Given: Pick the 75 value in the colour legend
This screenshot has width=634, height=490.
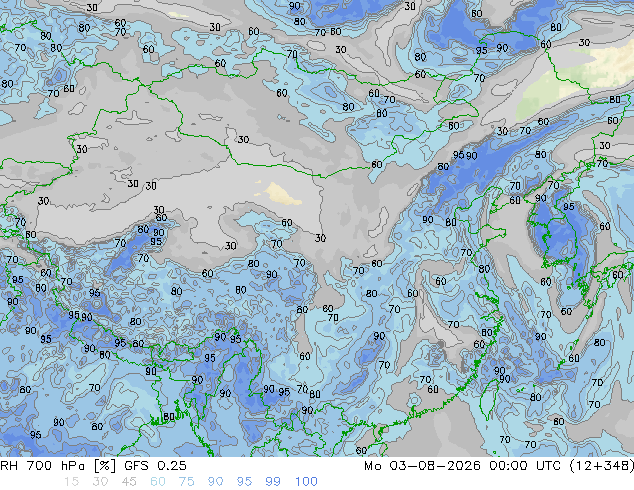Looking at the screenshot, I should (186, 482).
